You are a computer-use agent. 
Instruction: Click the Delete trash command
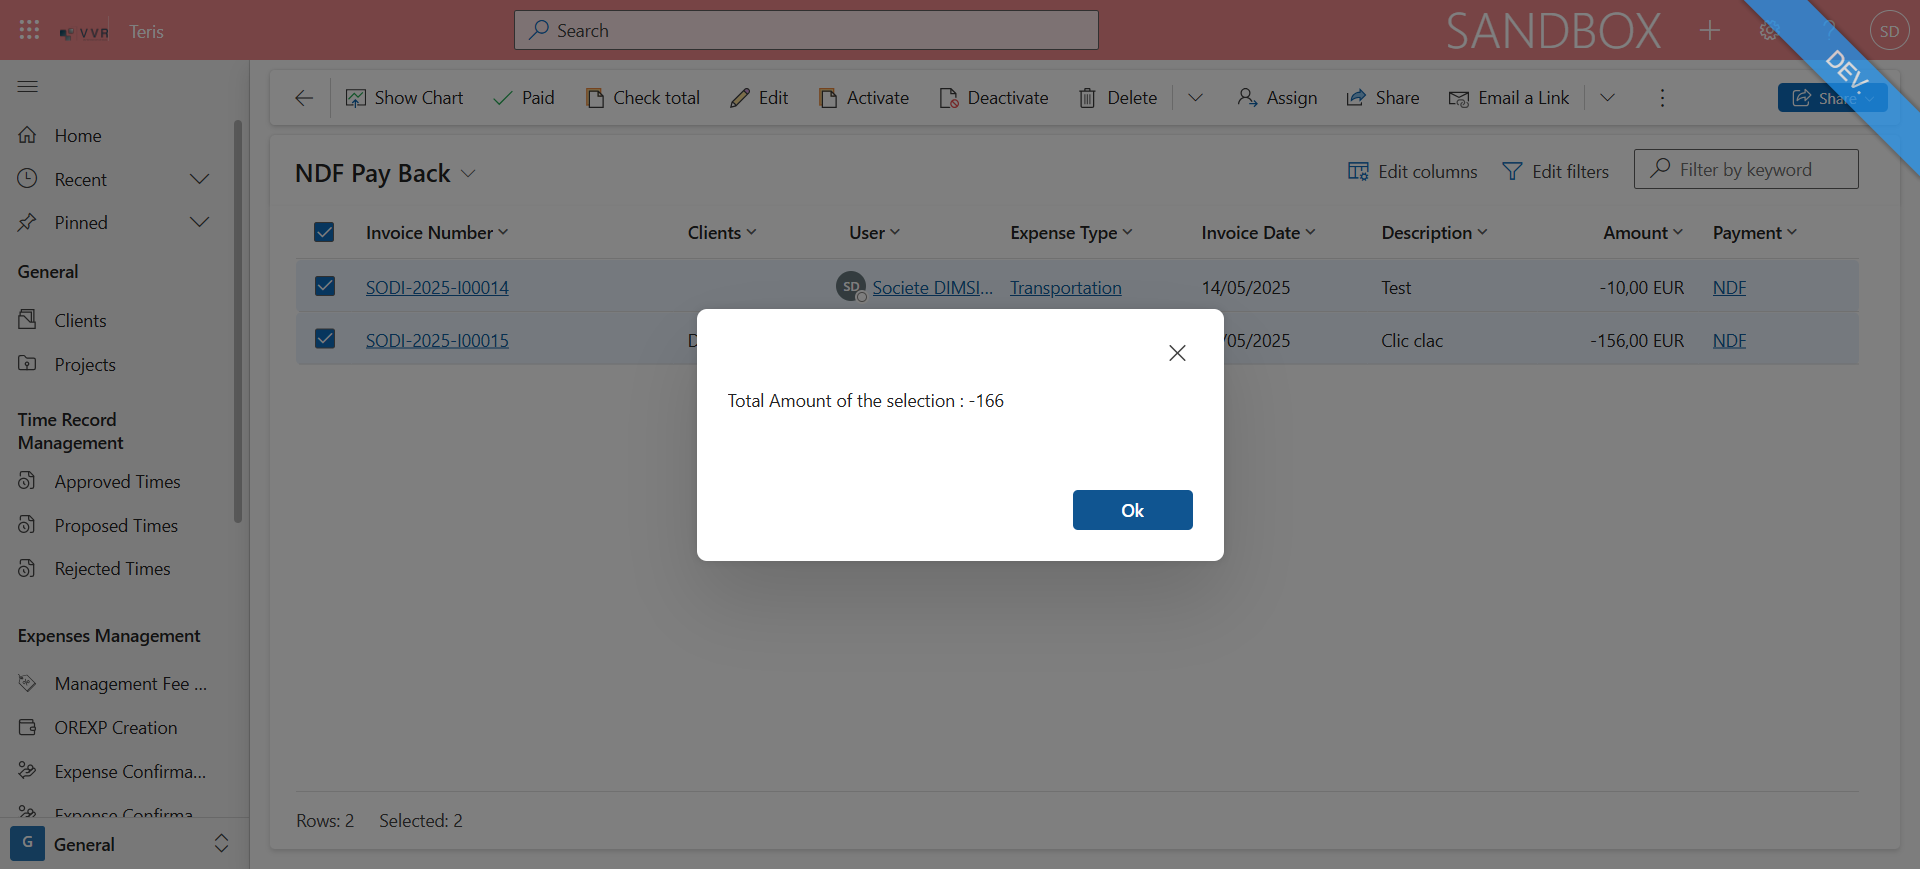[x=1118, y=98]
